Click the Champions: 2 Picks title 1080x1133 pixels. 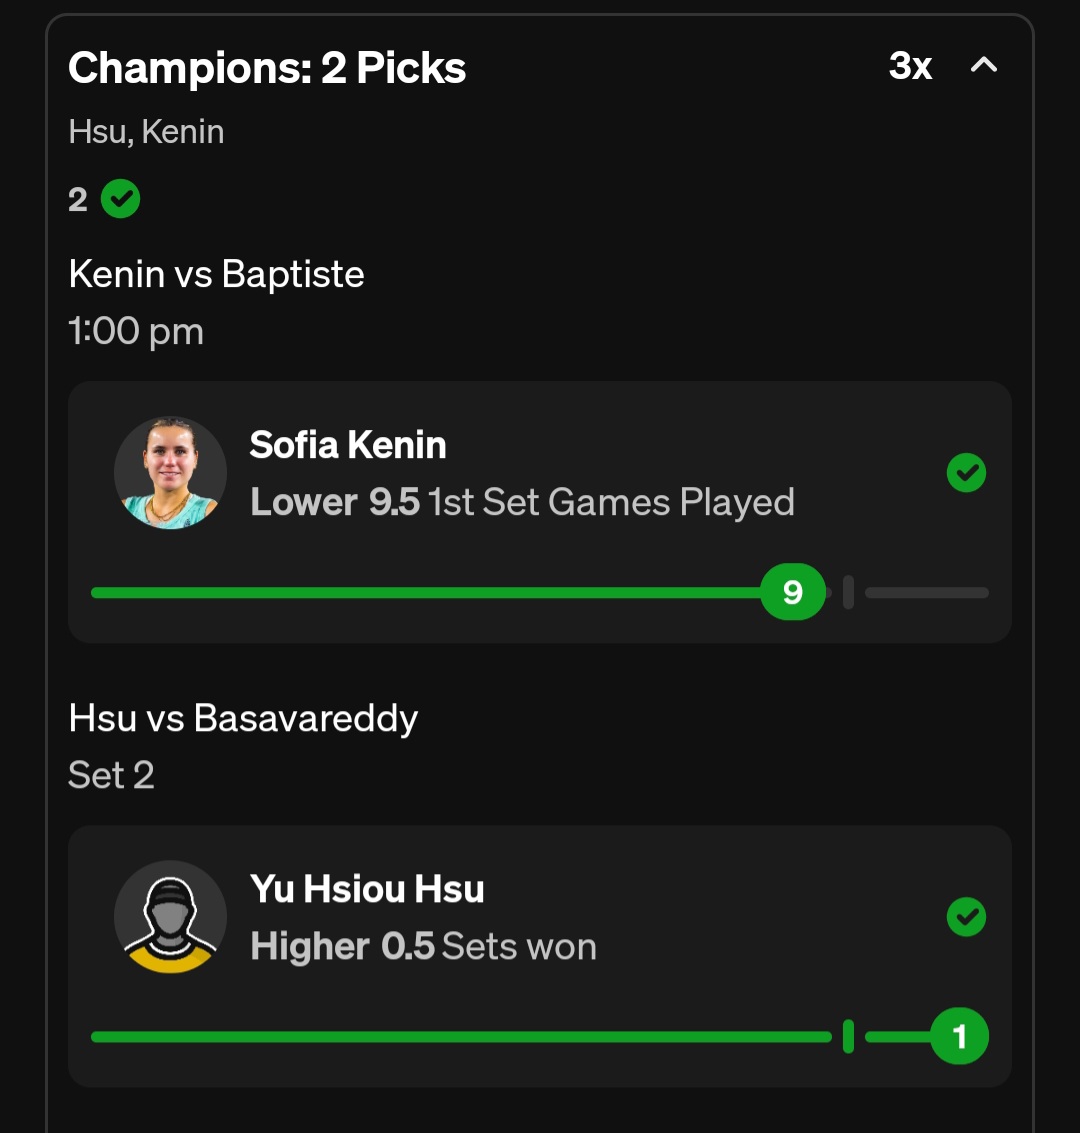point(267,68)
